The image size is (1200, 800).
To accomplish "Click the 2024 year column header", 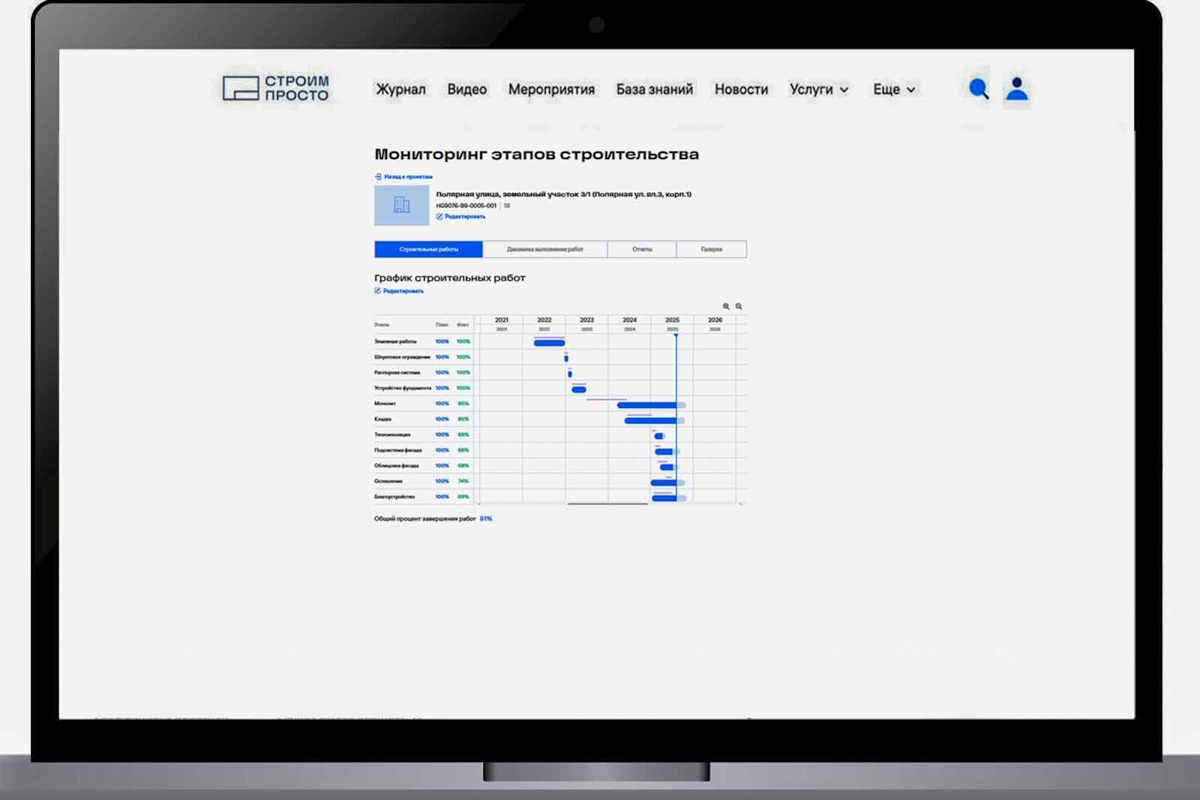I will (x=629, y=320).
